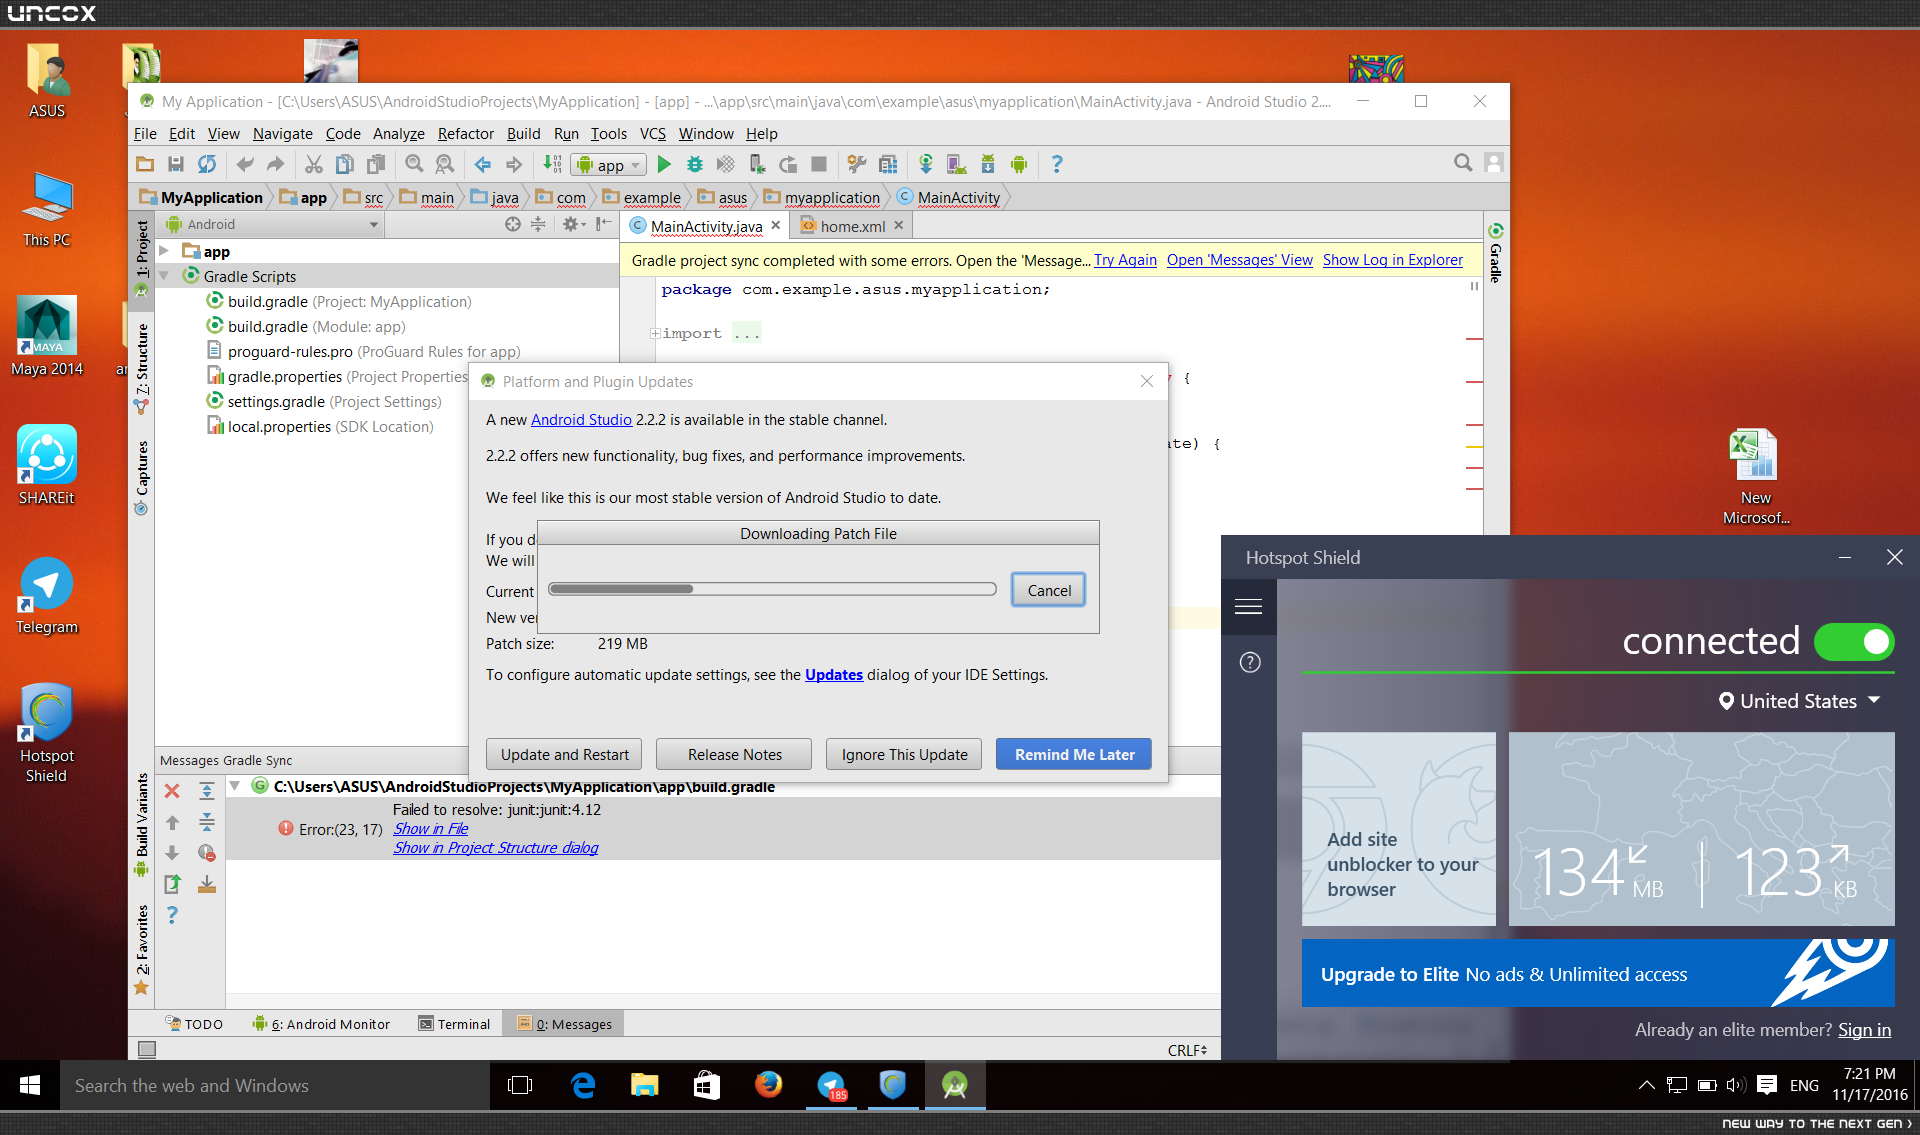Click the Windows search box
The image size is (1920, 1135).
pyautogui.click(x=276, y=1086)
